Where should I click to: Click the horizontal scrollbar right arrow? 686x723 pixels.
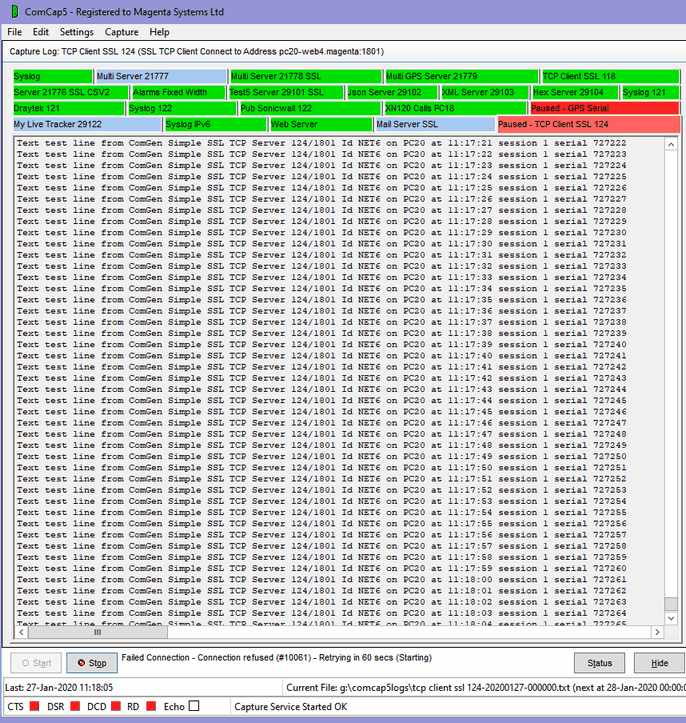point(655,632)
